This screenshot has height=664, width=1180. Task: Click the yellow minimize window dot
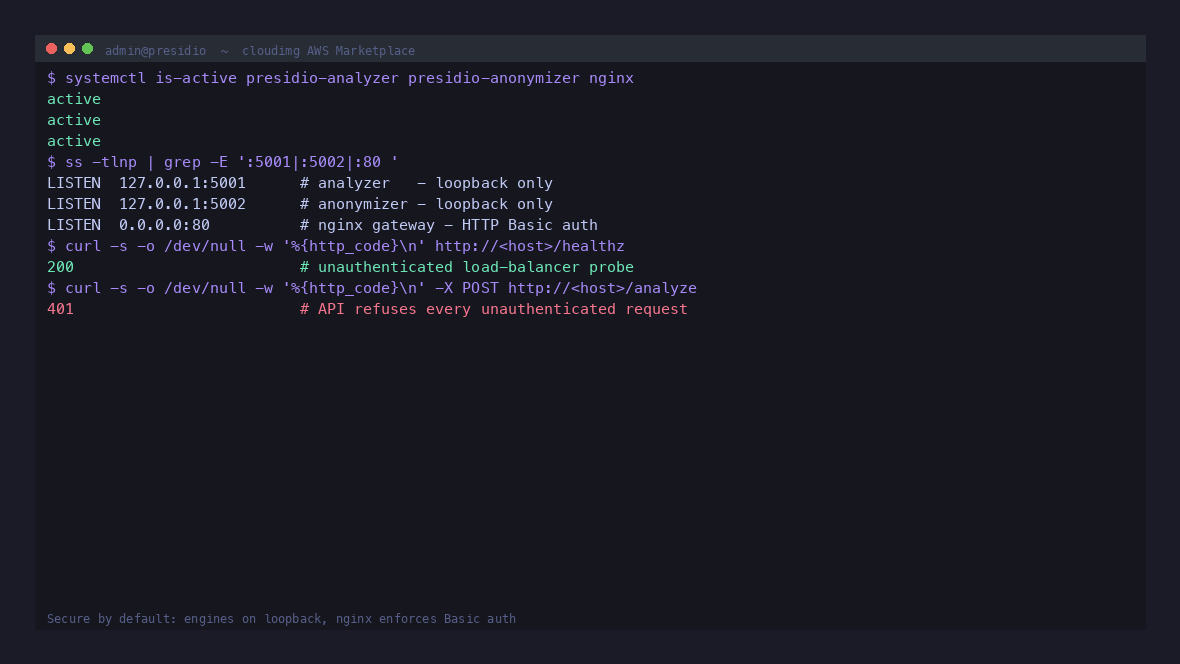pos(69,49)
